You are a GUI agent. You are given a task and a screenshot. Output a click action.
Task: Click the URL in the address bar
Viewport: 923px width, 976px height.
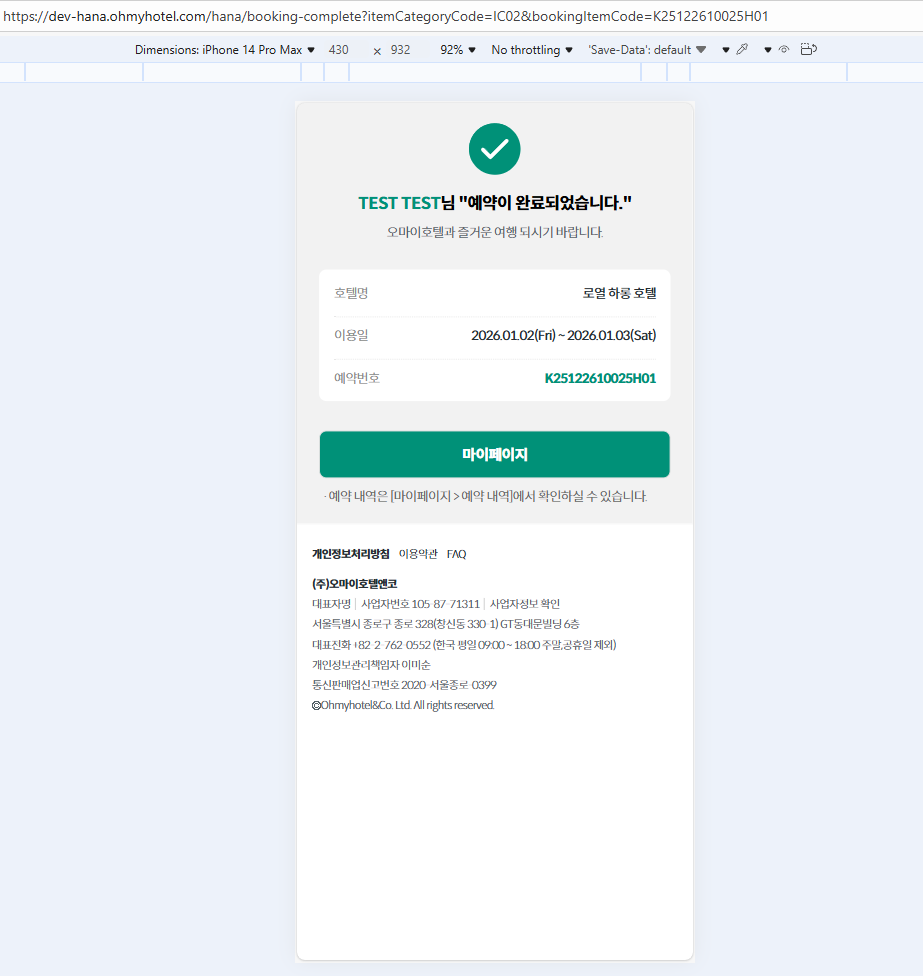pos(386,16)
